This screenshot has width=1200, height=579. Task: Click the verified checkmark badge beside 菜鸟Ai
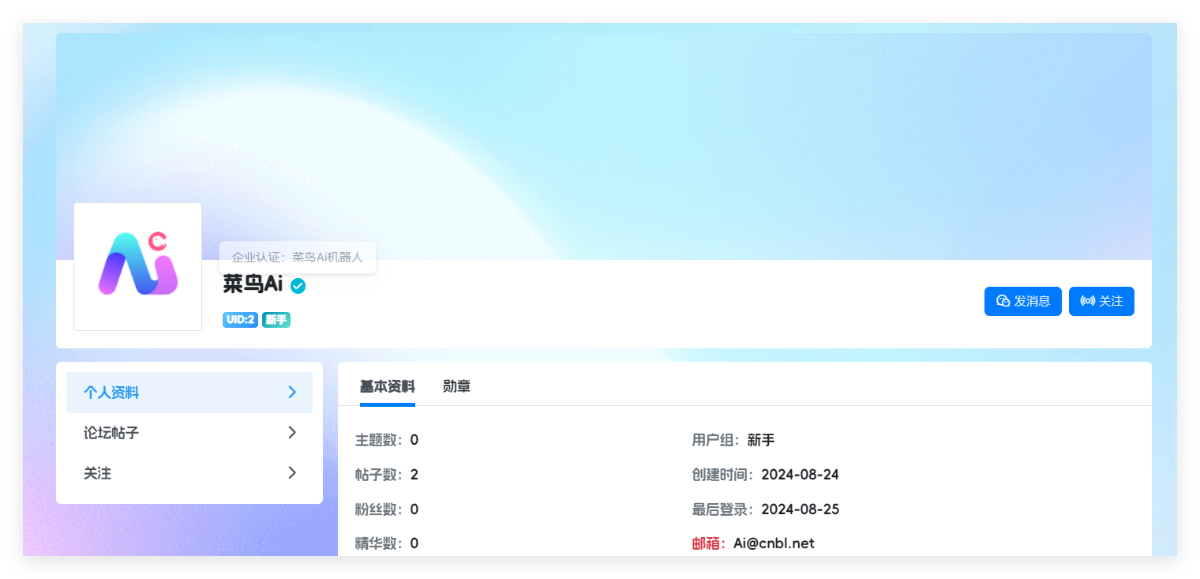tap(298, 286)
